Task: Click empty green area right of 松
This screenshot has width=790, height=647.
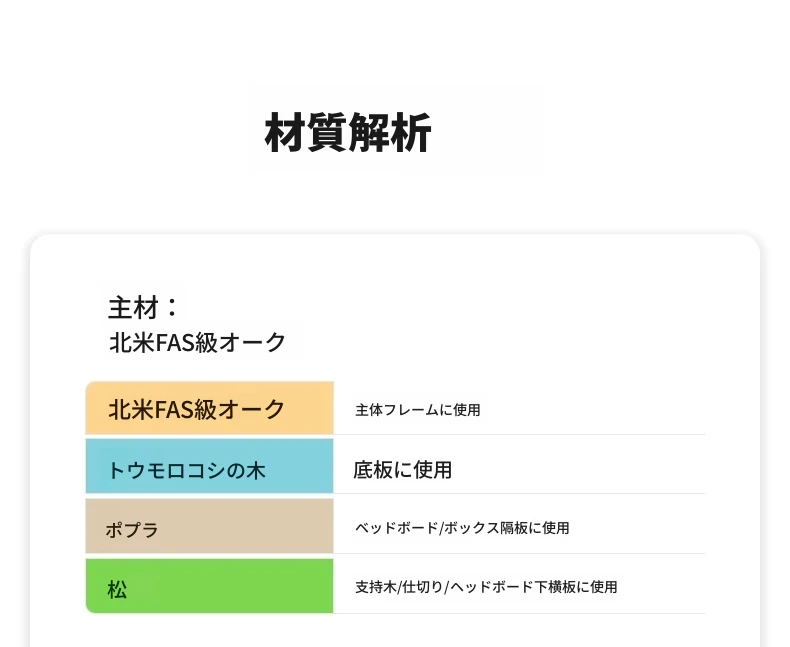Action: coord(240,588)
